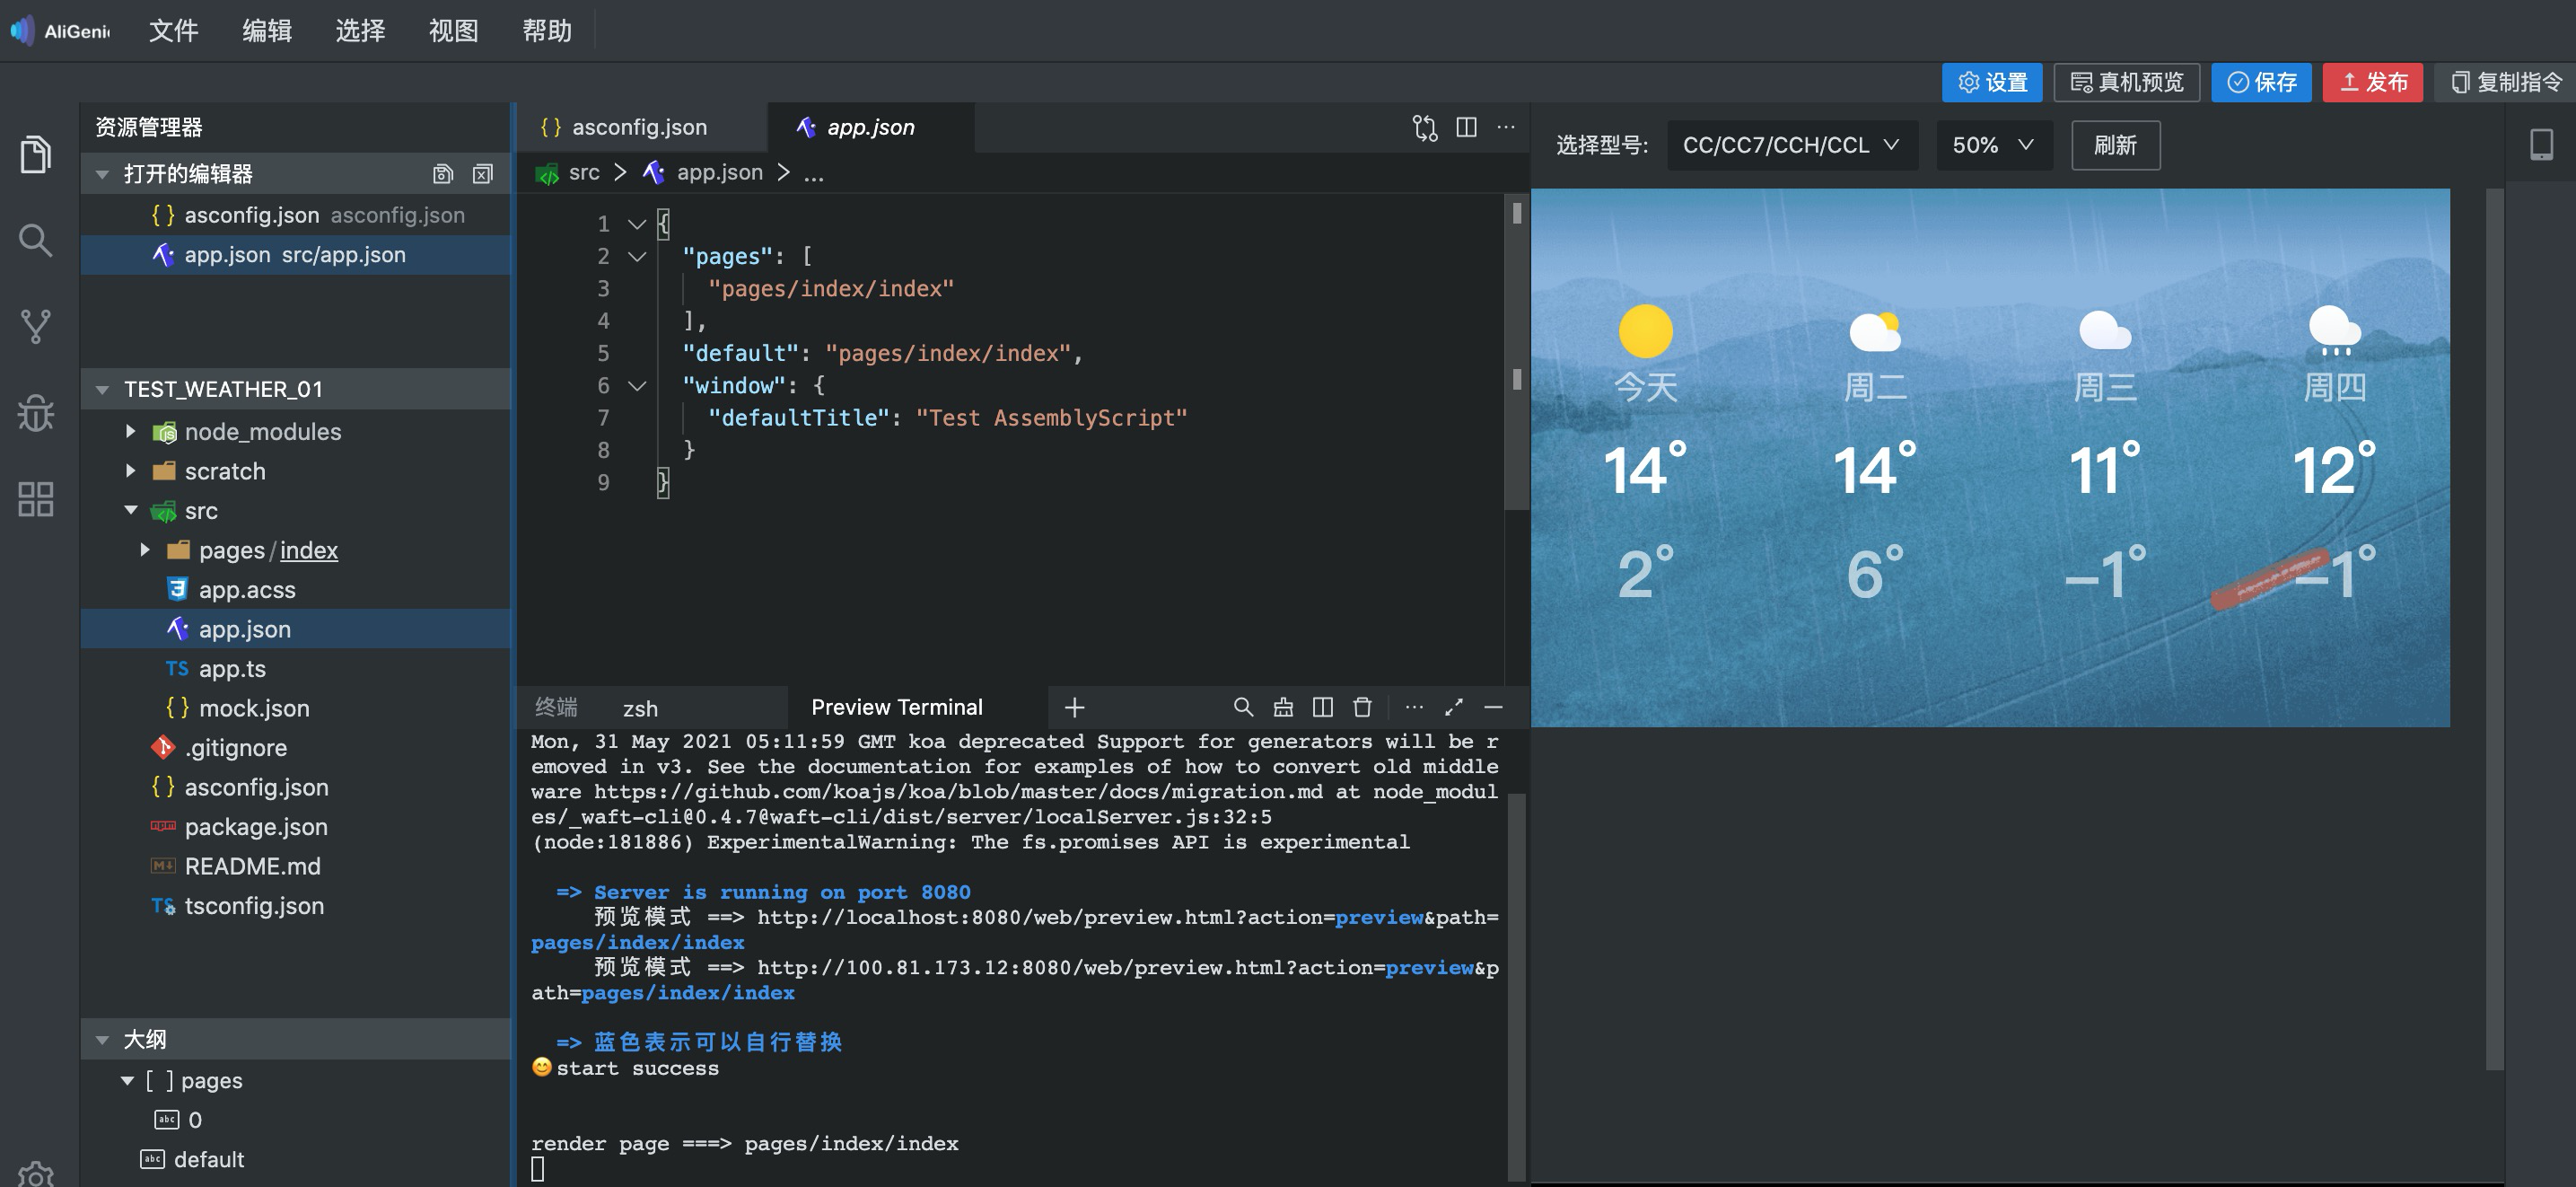Image resolution: width=2576 pixels, height=1187 pixels.
Task: Toggle the device phone icon in preview
Action: [x=2541, y=145]
